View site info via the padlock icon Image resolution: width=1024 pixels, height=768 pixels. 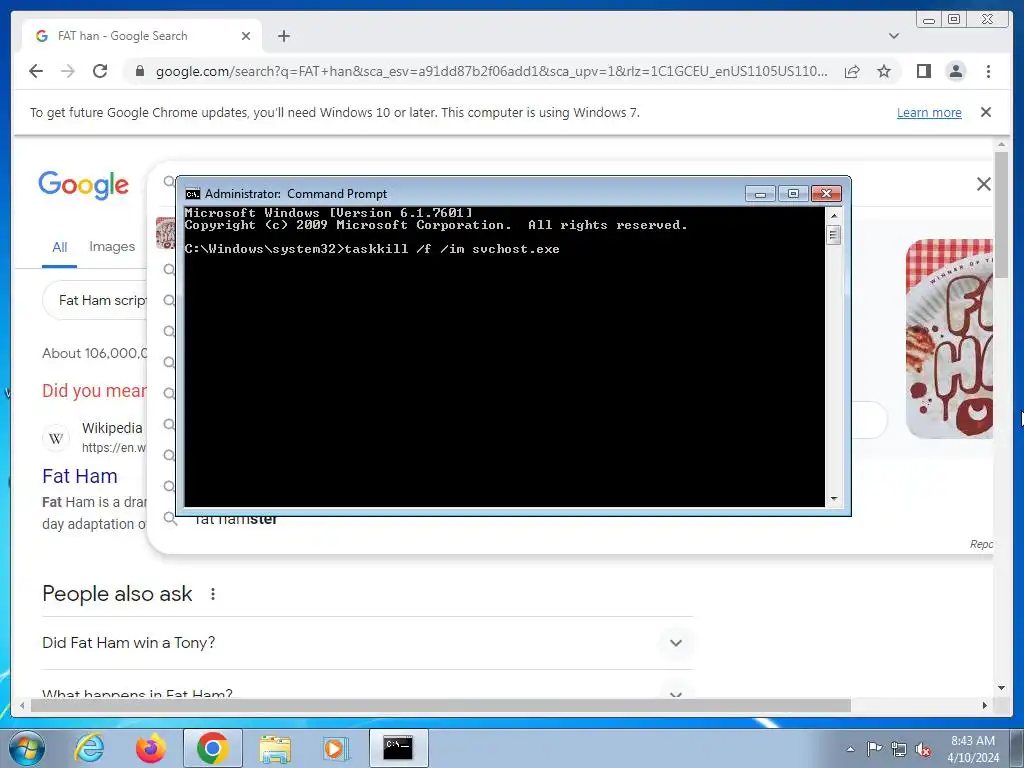click(139, 71)
